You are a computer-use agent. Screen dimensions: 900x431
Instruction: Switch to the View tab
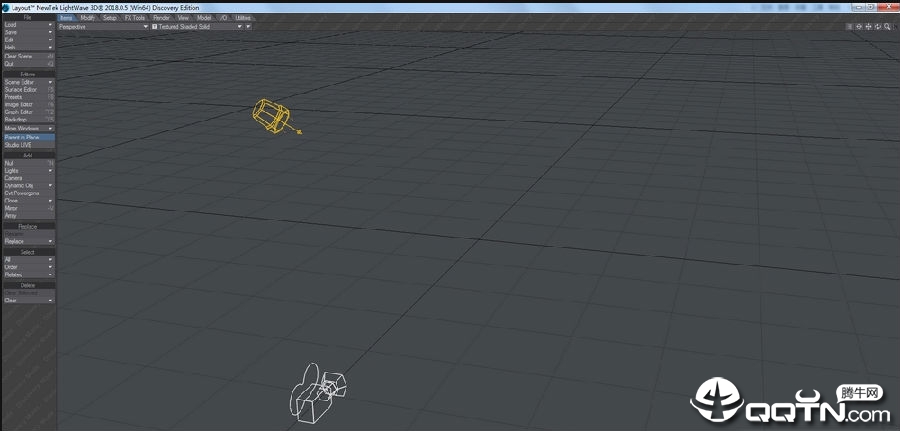click(183, 18)
